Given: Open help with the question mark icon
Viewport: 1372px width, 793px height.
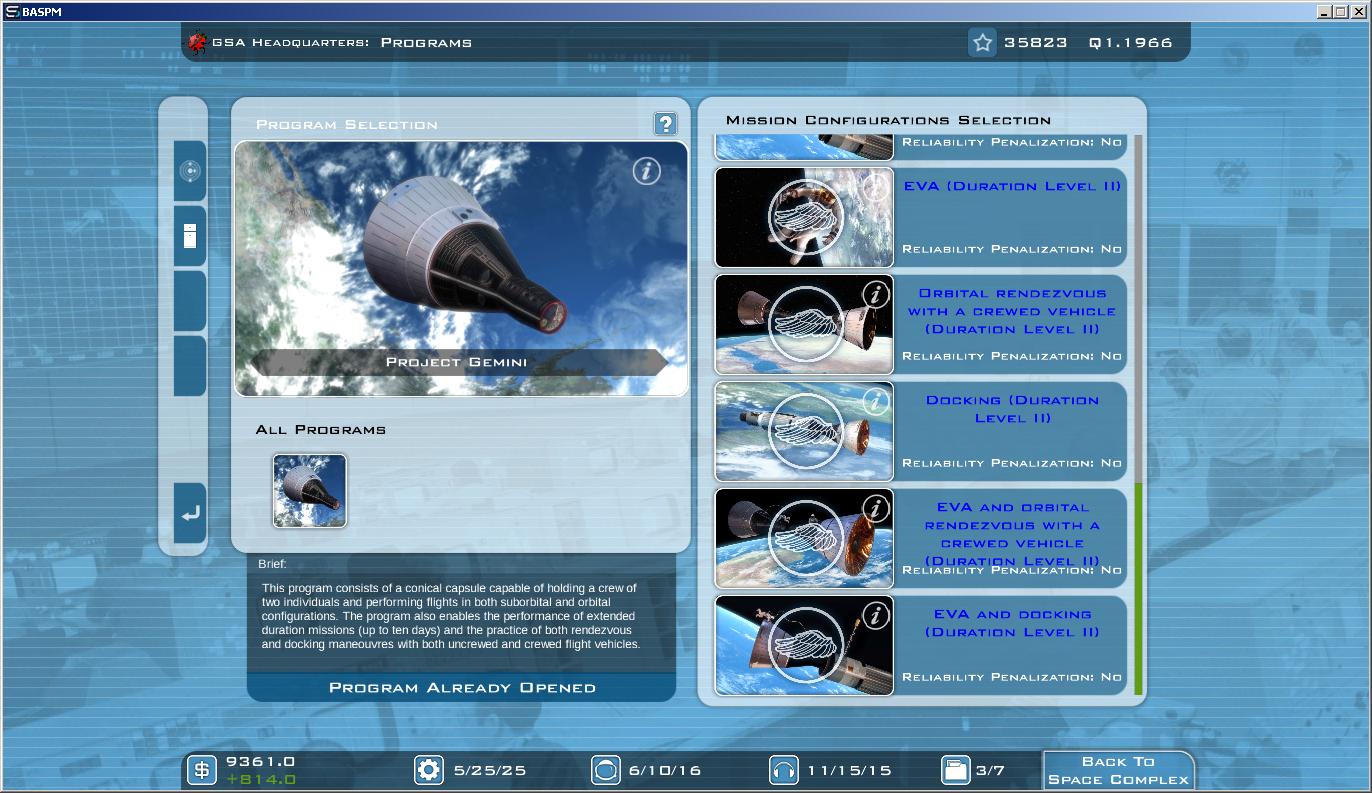Looking at the screenshot, I should point(665,123).
